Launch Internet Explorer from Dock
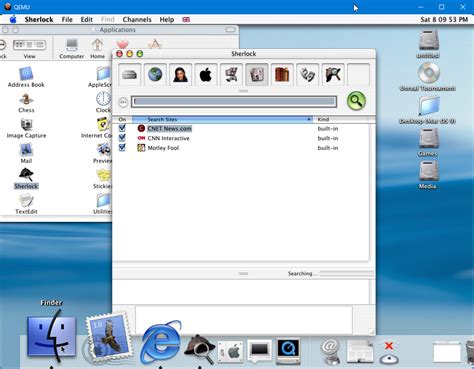474x369 pixels. [x=161, y=341]
